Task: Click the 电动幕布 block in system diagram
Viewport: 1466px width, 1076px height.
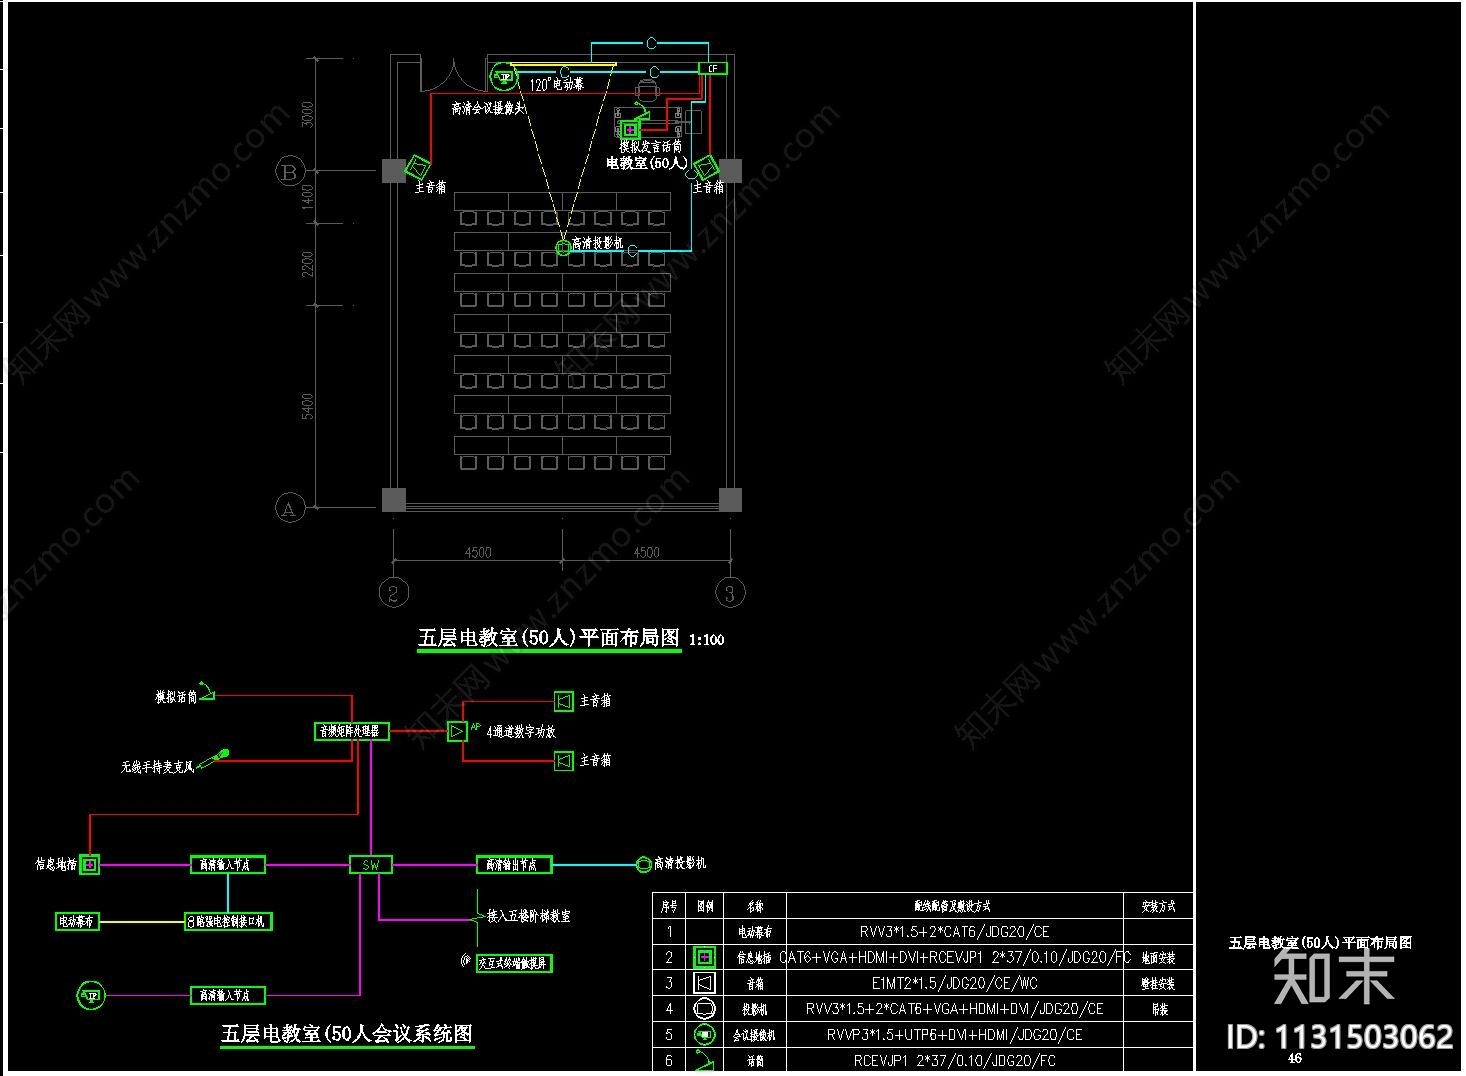Action: pos(77,921)
